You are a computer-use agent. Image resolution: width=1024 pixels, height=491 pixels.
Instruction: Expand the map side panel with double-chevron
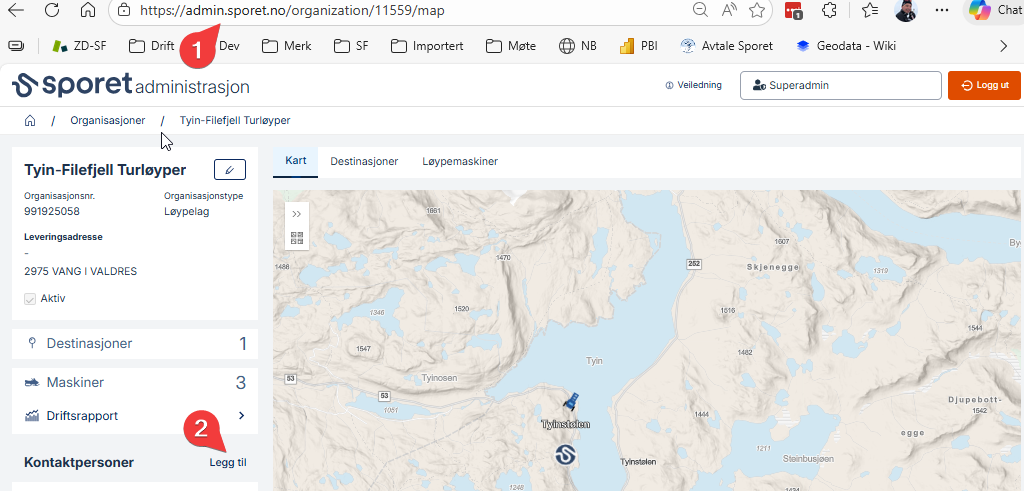(x=297, y=214)
